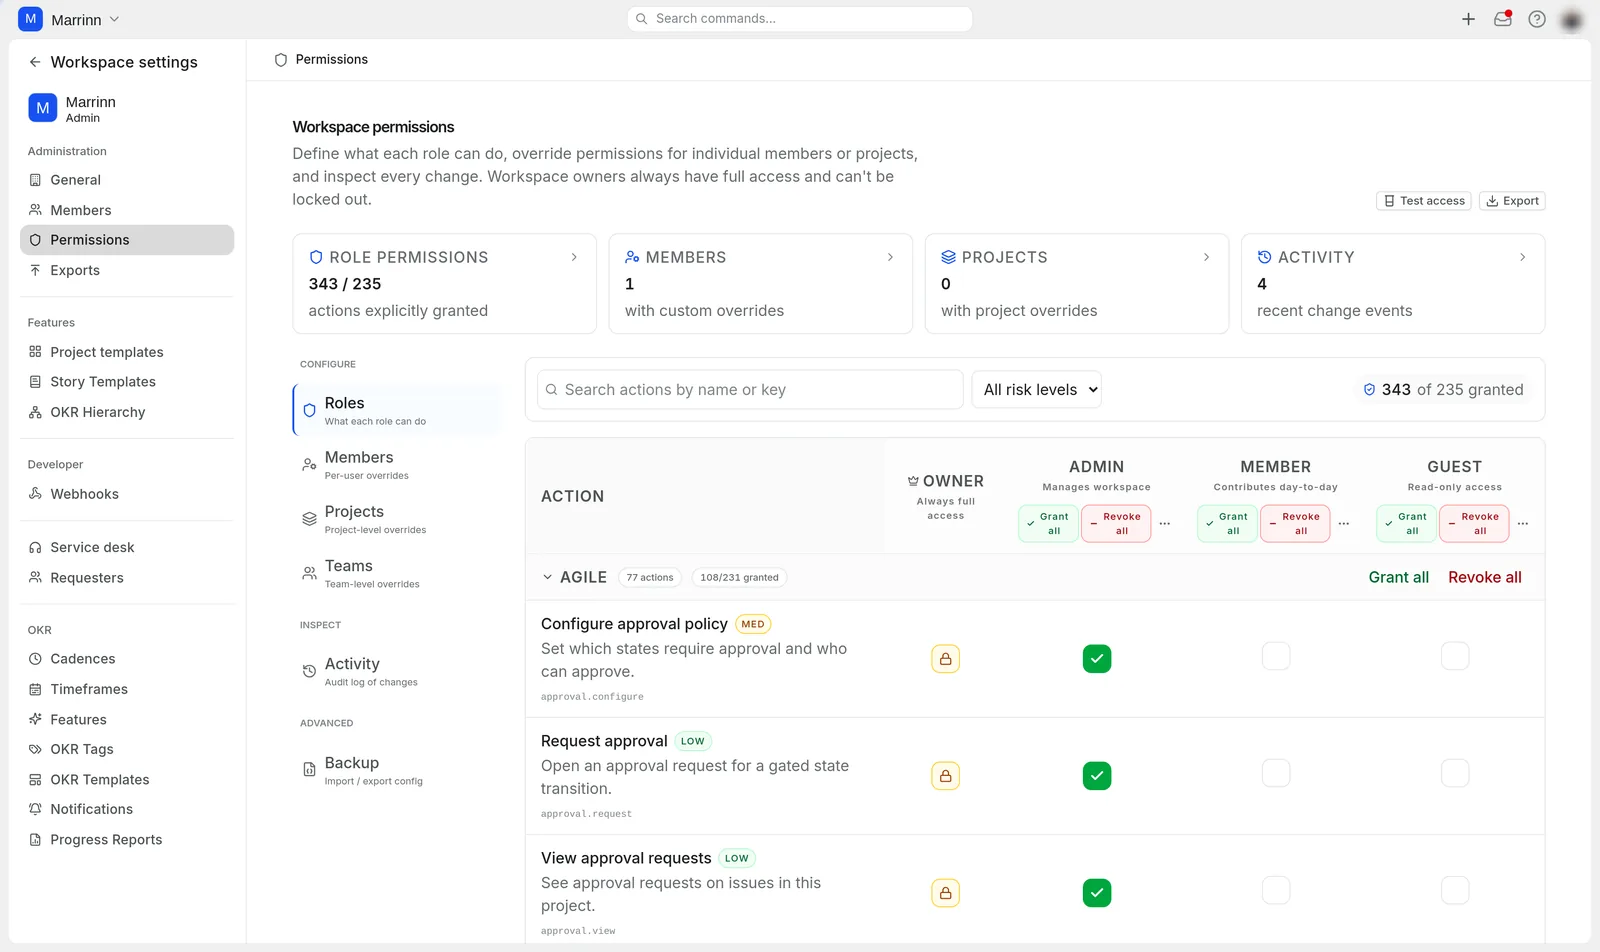The width and height of the screenshot is (1600, 952).
Task: Switch to Teams team-level overrides tab
Action: (x=396, y=573)
